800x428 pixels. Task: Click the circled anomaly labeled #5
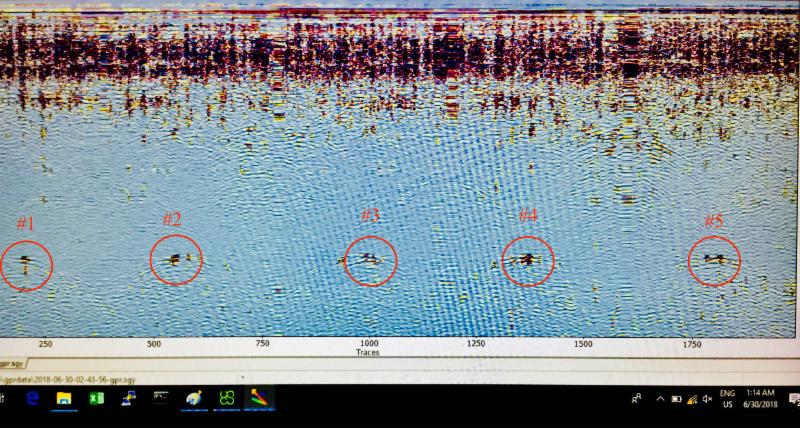tap(714, 261)
